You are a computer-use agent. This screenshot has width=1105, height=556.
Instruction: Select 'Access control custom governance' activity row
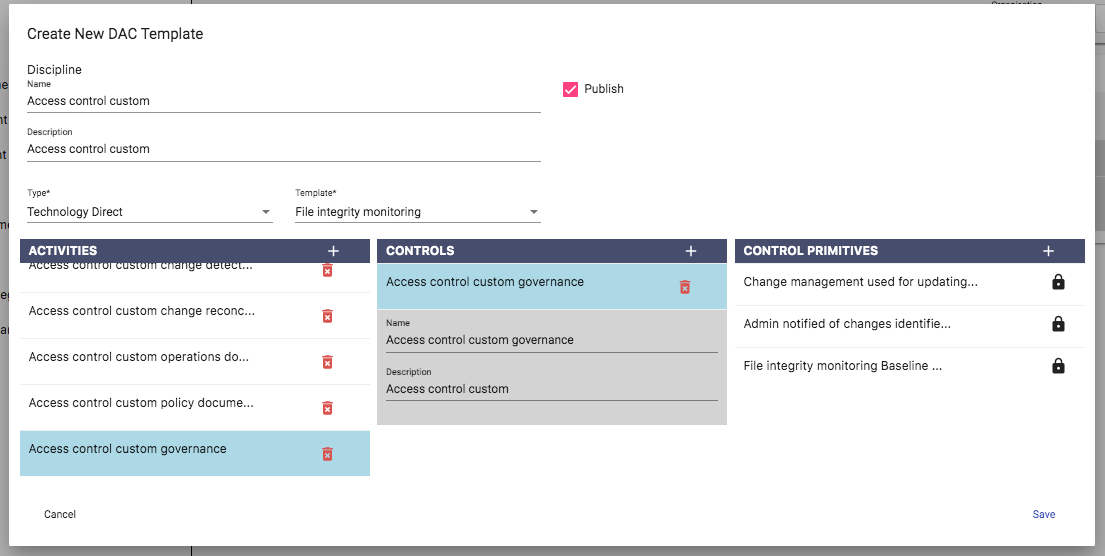195,453
